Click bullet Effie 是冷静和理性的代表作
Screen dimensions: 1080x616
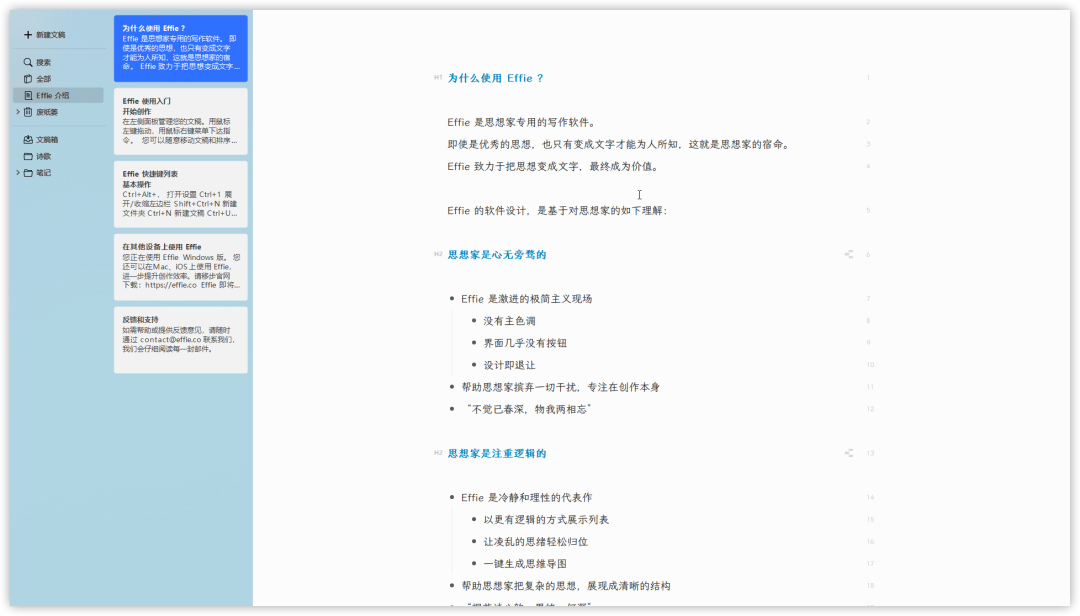526,497
